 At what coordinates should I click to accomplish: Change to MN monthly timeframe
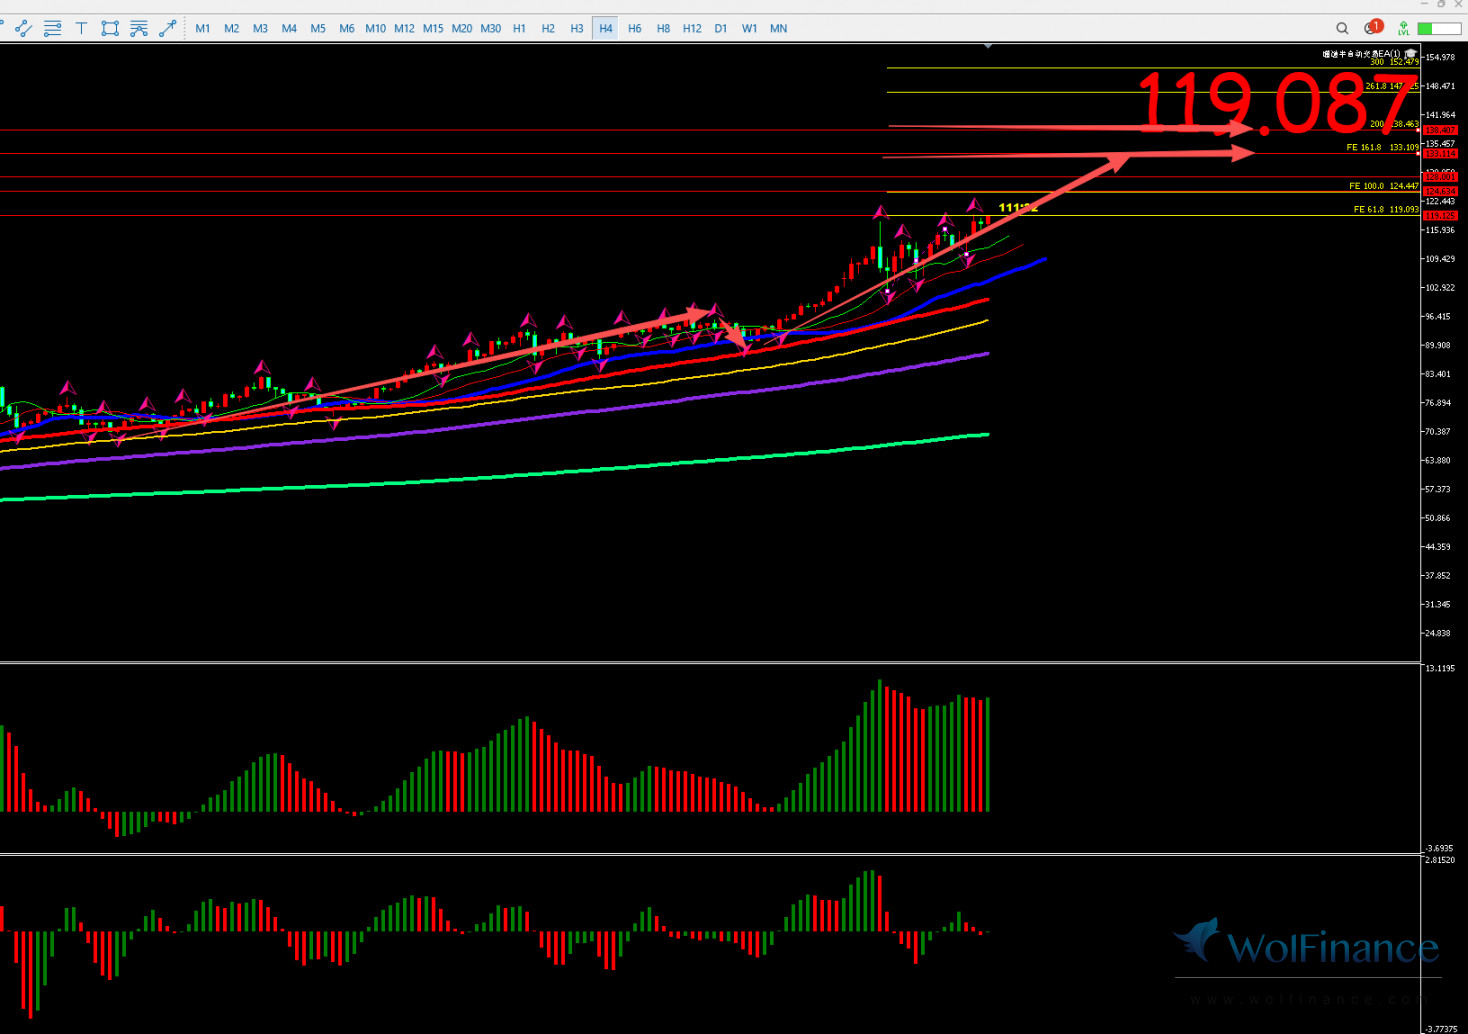coord(778,28)
